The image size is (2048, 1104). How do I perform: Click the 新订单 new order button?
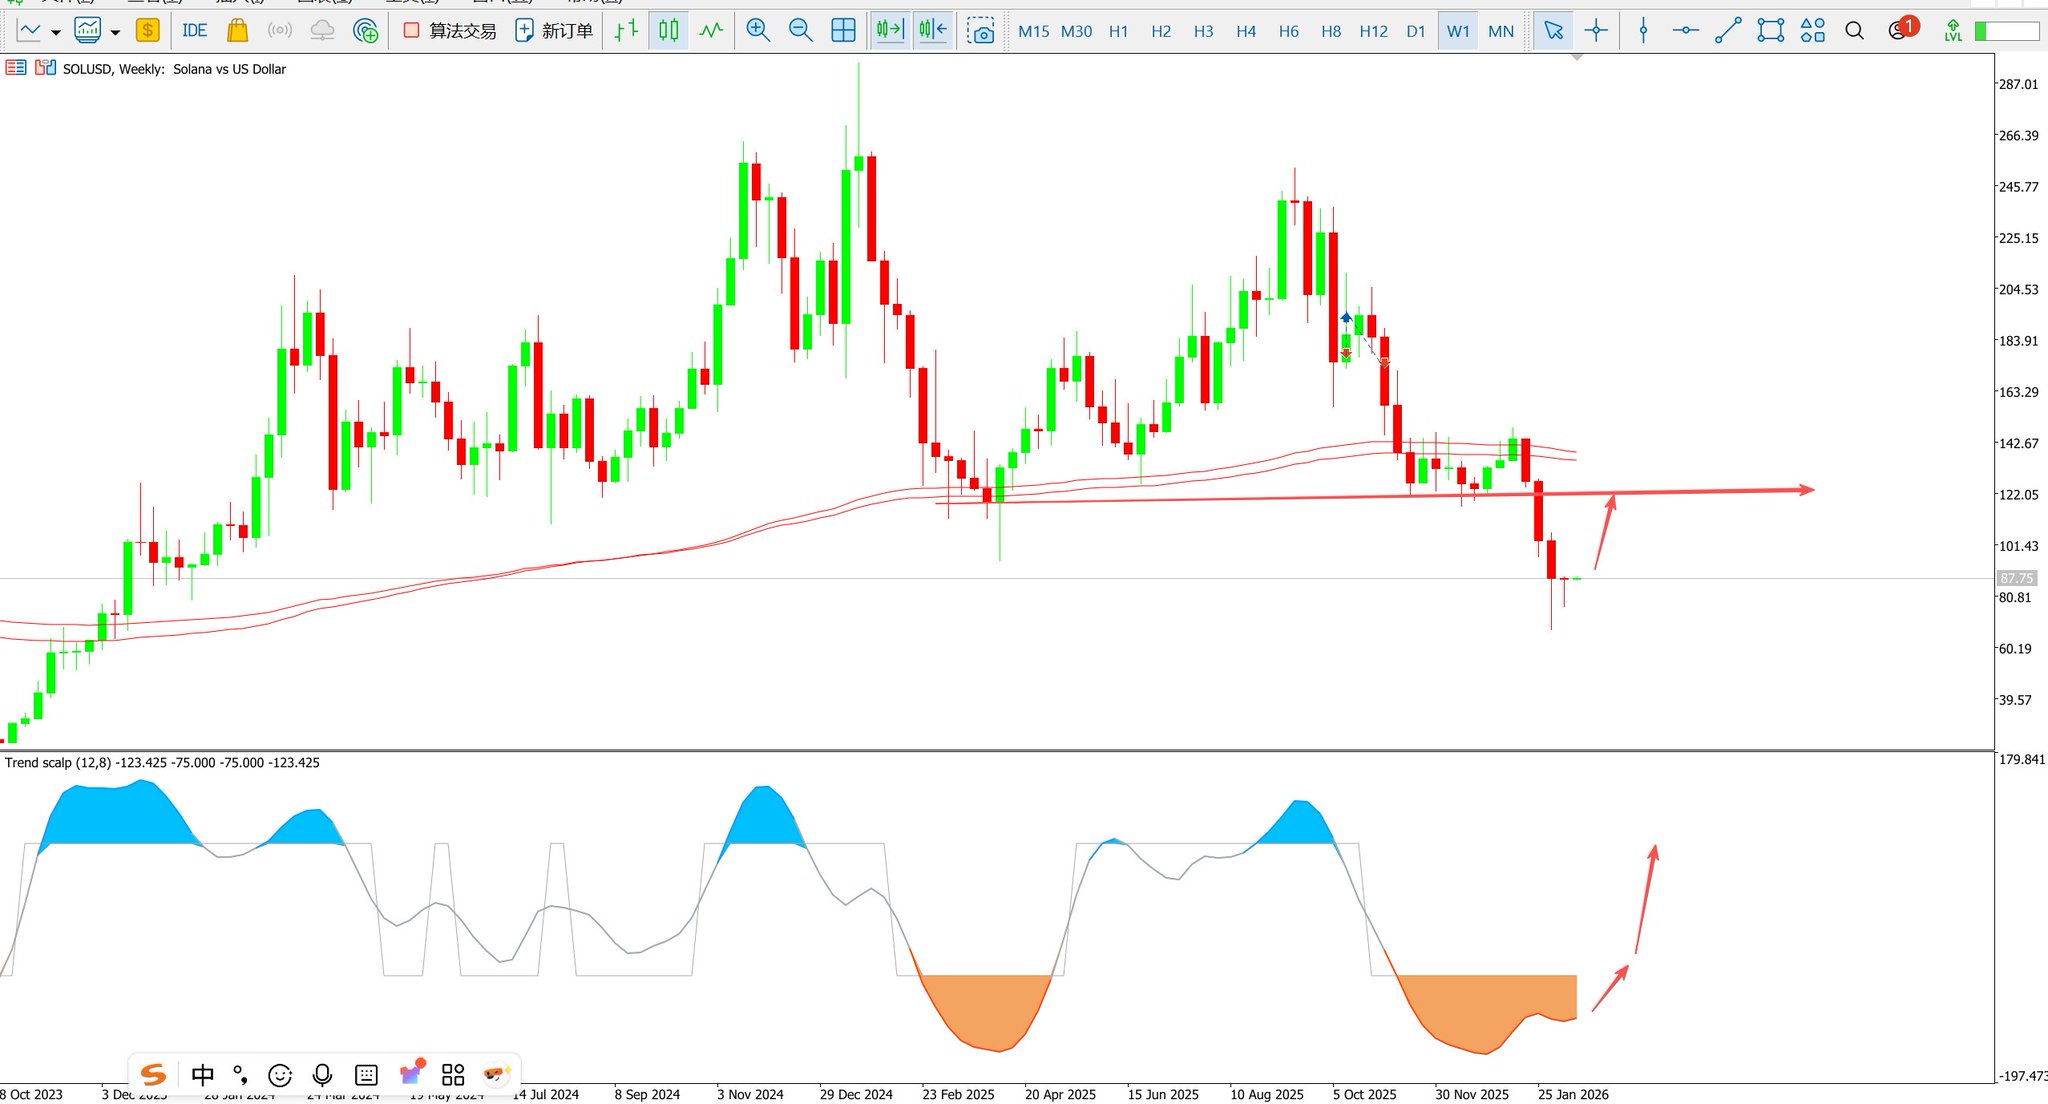[x=554, y=31]
